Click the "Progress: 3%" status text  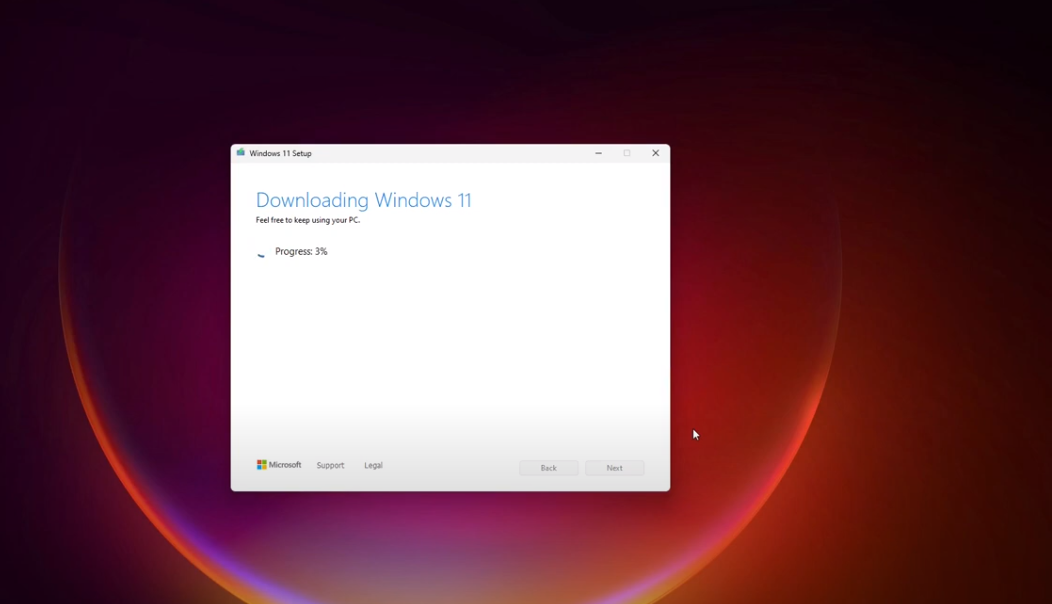coord(301,252)
